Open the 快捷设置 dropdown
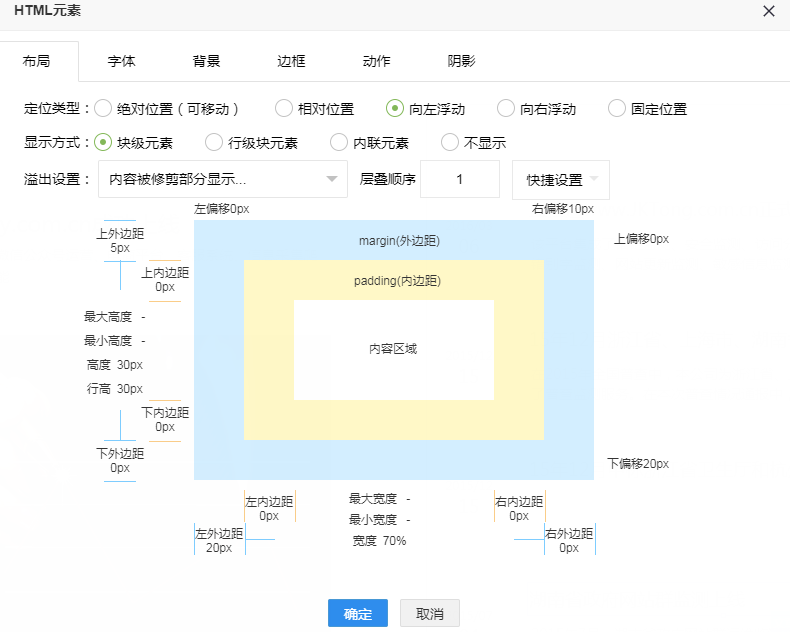The image size is (790, 632). (560, 180)
